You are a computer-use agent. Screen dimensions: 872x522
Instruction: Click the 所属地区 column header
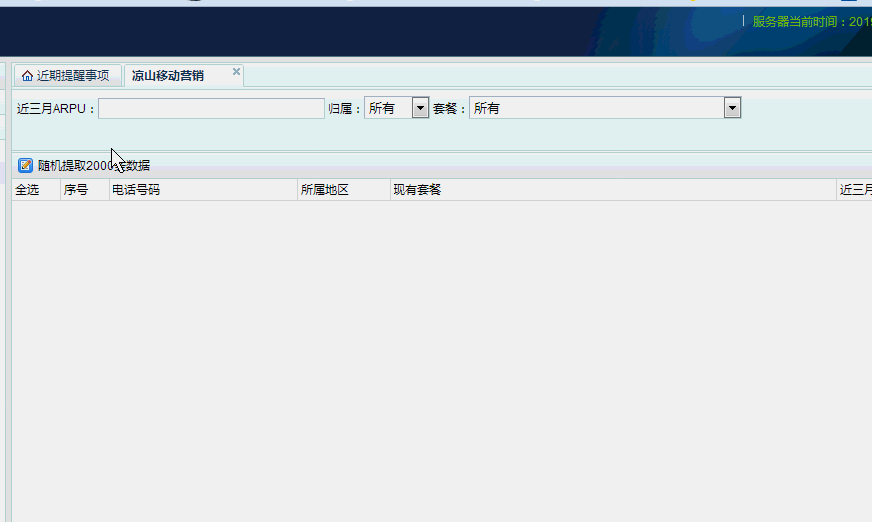click(x=344, y=190)
